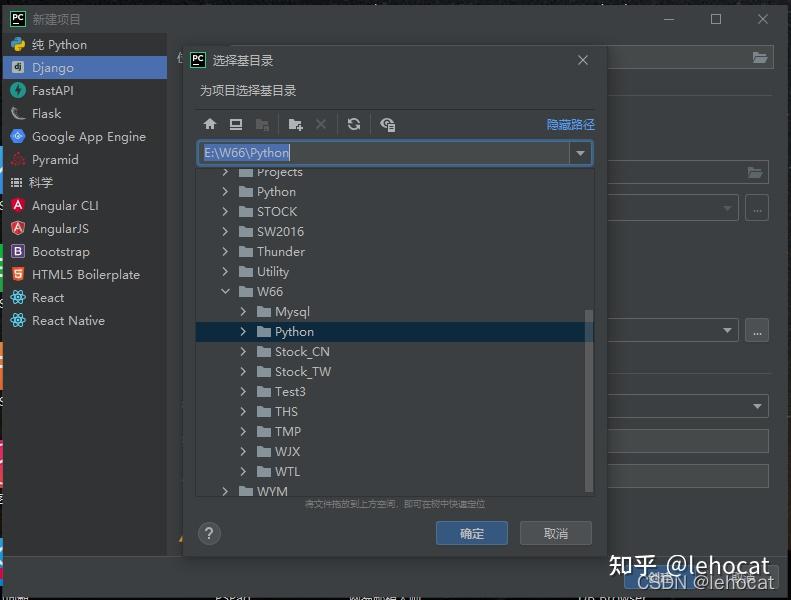Expand the top-level Python folder

point(225,192)
